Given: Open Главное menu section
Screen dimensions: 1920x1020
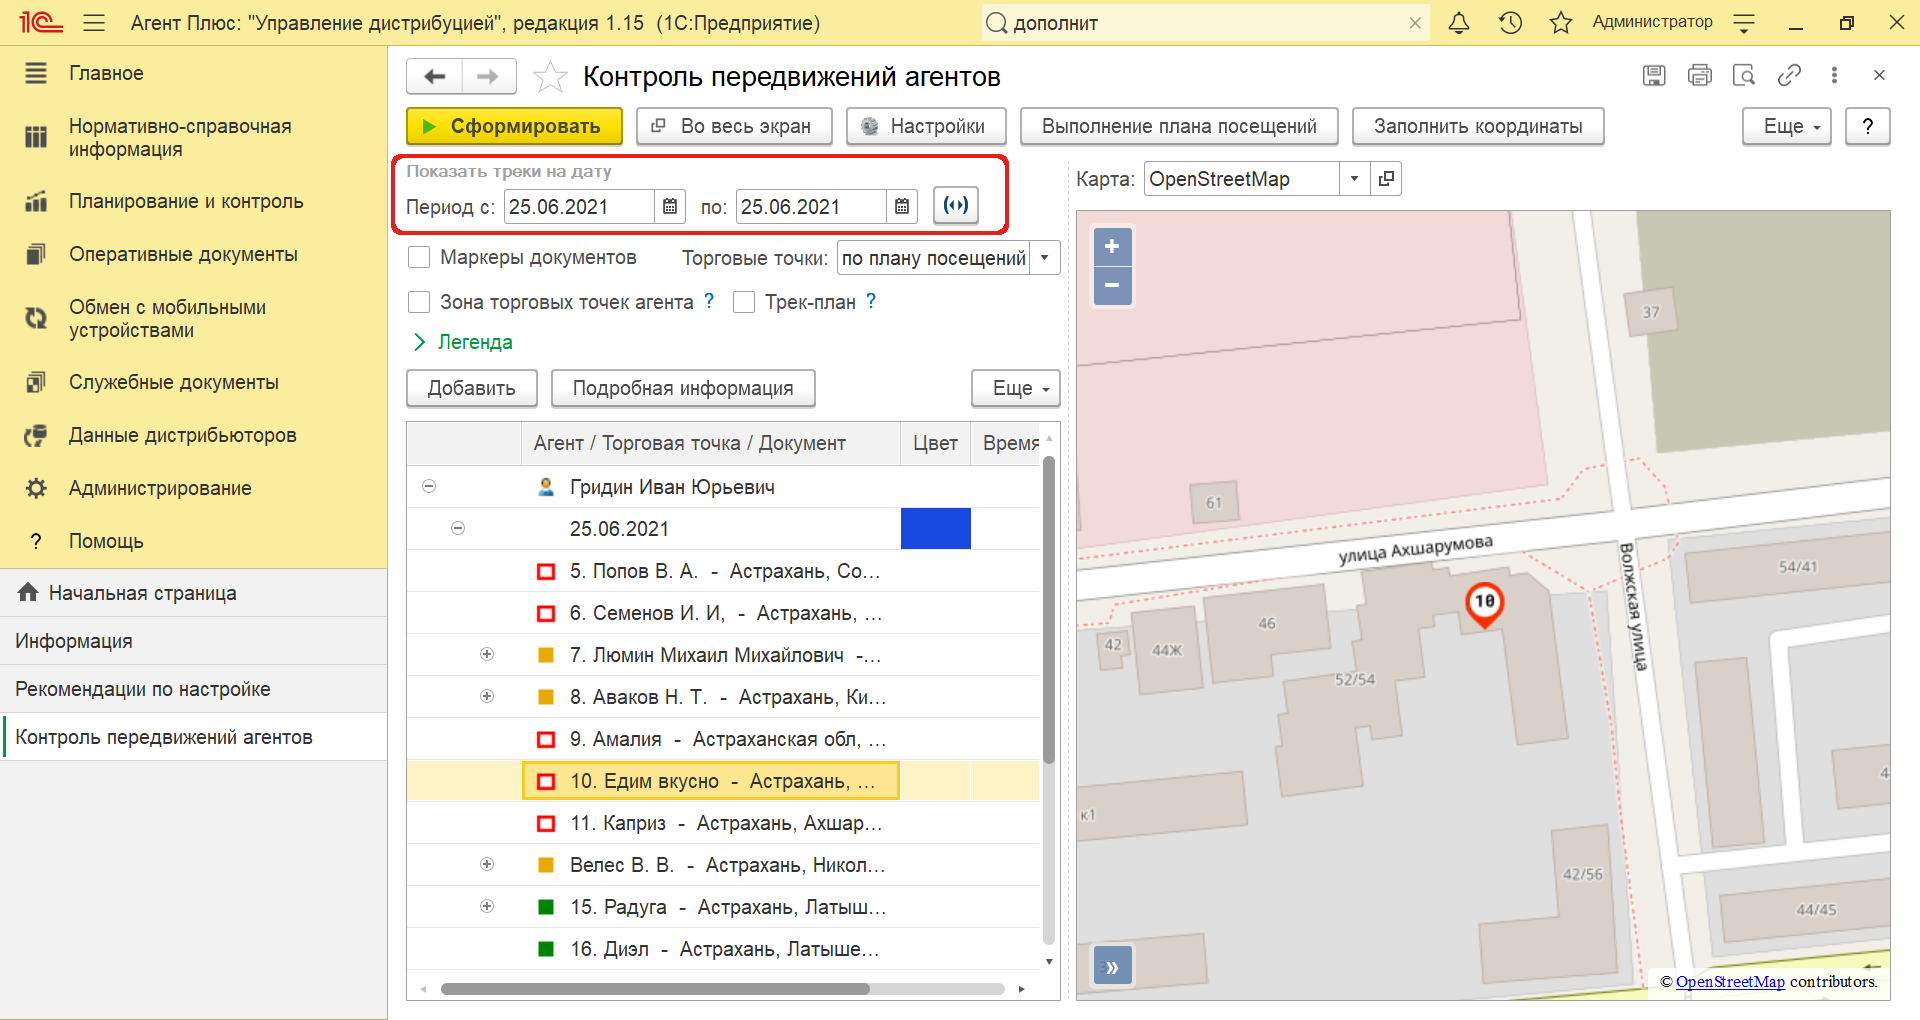Looking at the screenshot, I should (x=106, y=73).
